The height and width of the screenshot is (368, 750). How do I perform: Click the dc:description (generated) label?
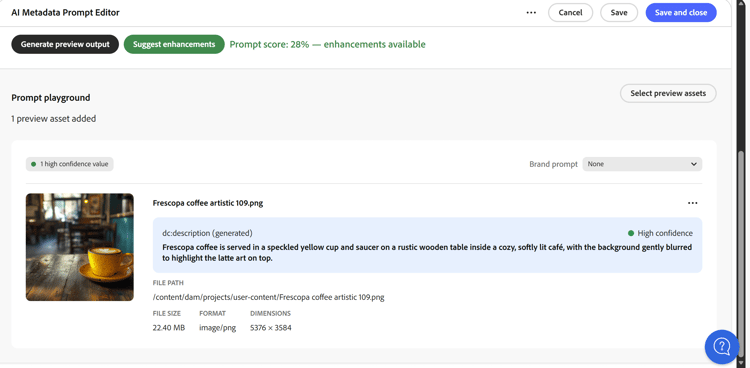pos(207,233)
